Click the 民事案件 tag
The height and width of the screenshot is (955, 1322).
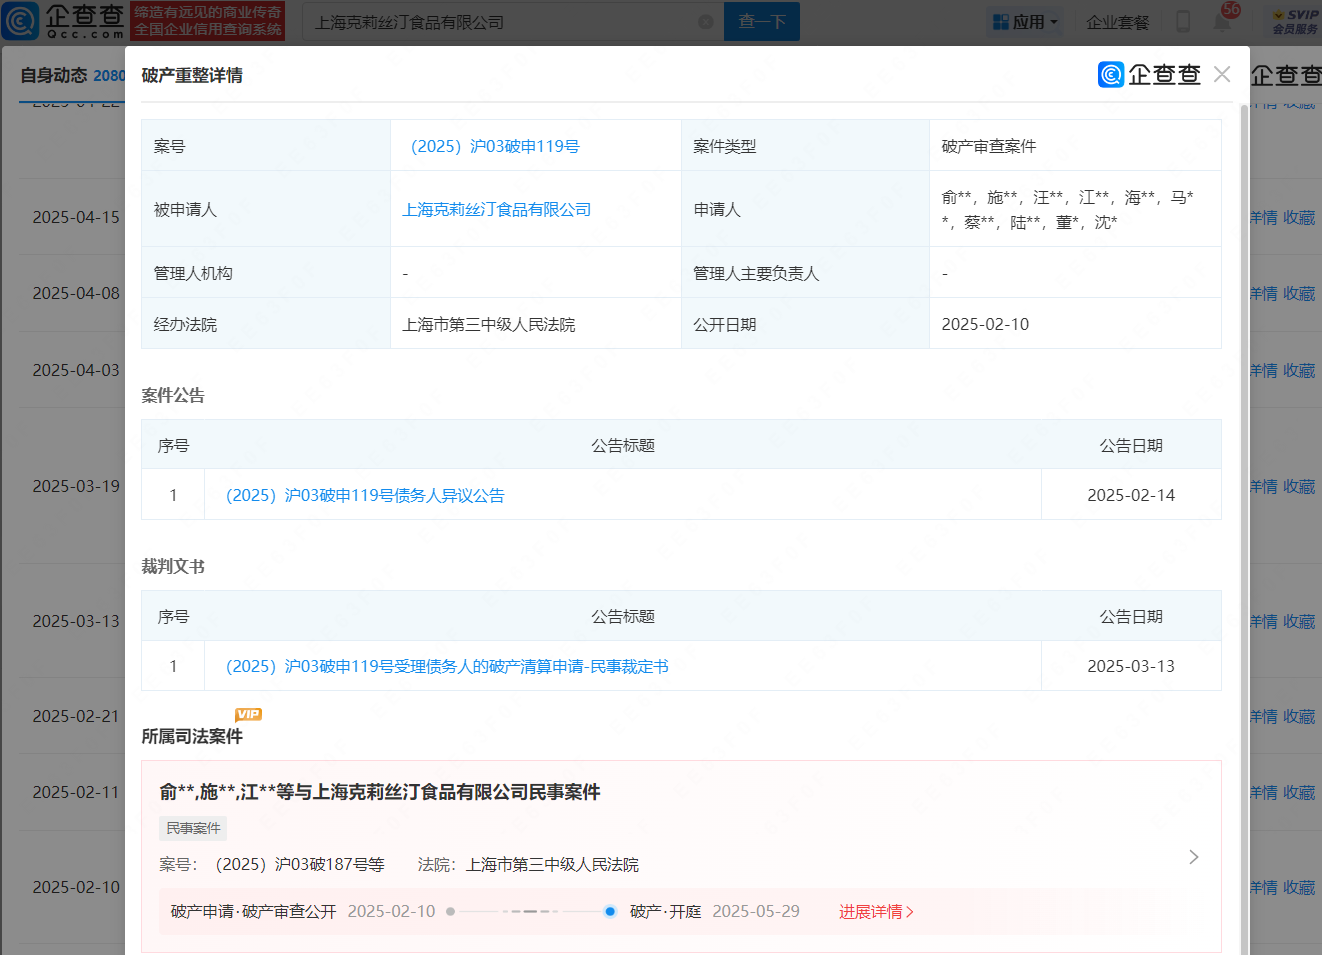click(193, 828)
